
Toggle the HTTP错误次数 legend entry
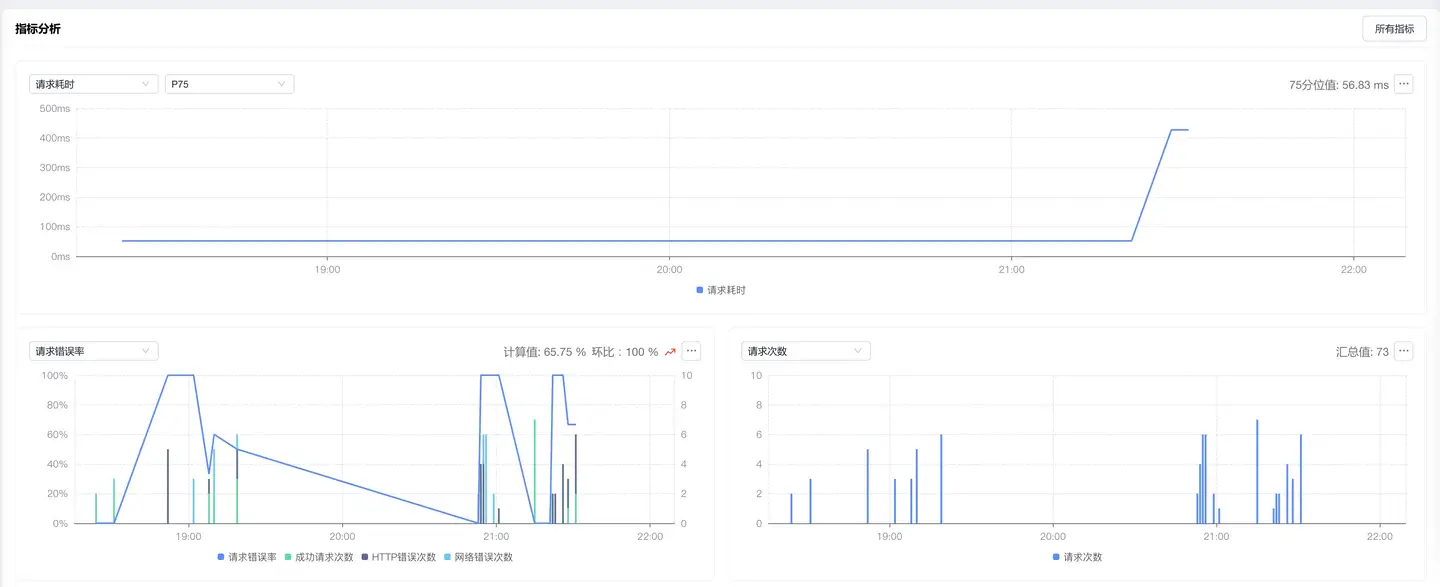pyautogui.click(x=398, y=557)
